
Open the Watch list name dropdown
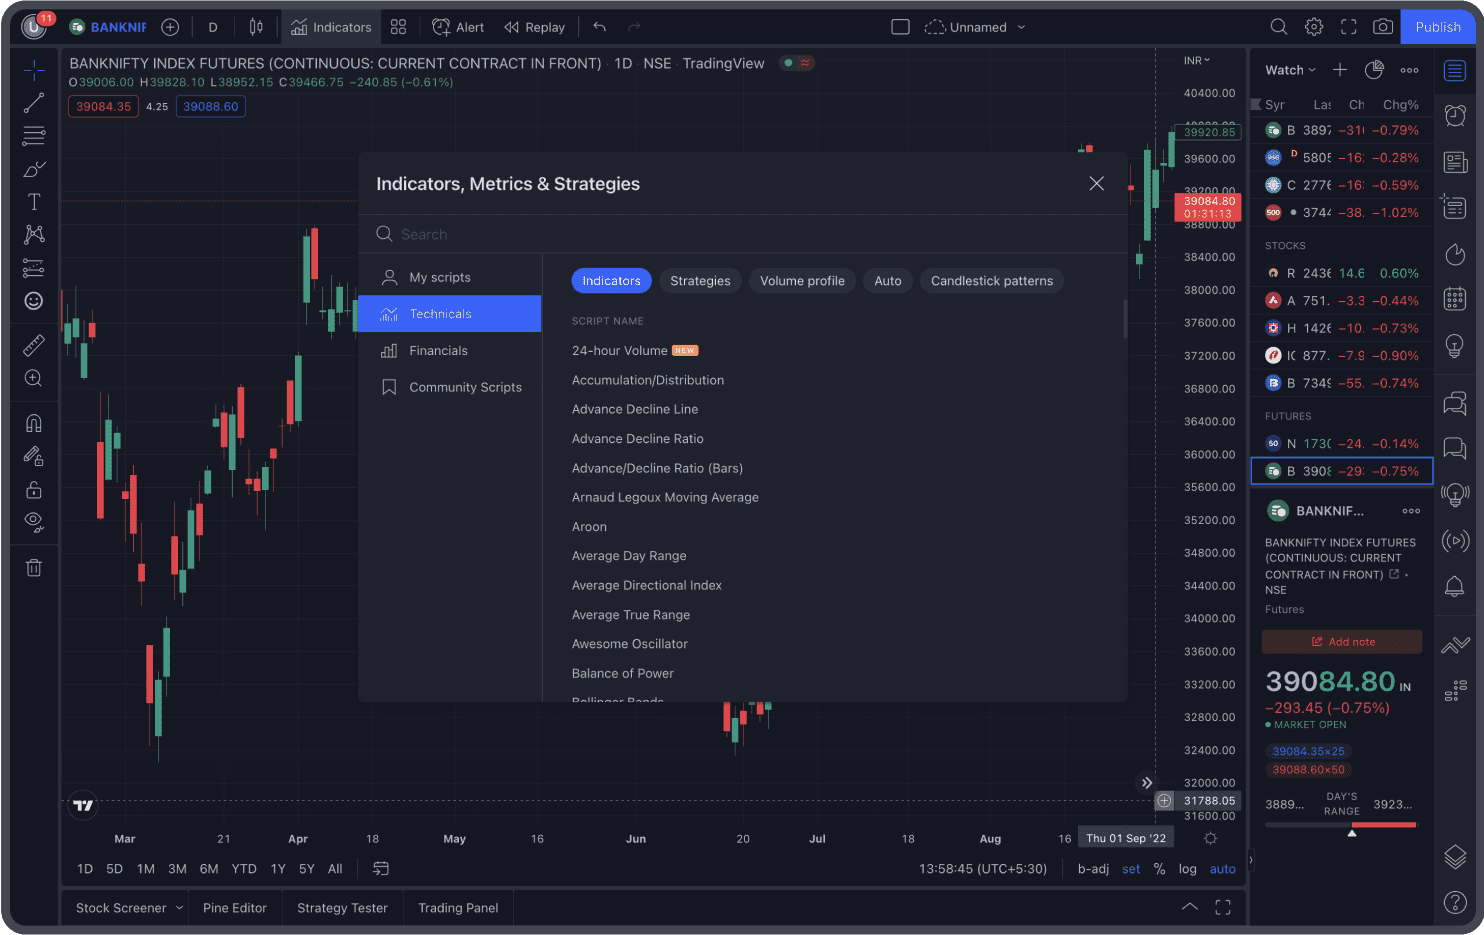coord(1290,70)
